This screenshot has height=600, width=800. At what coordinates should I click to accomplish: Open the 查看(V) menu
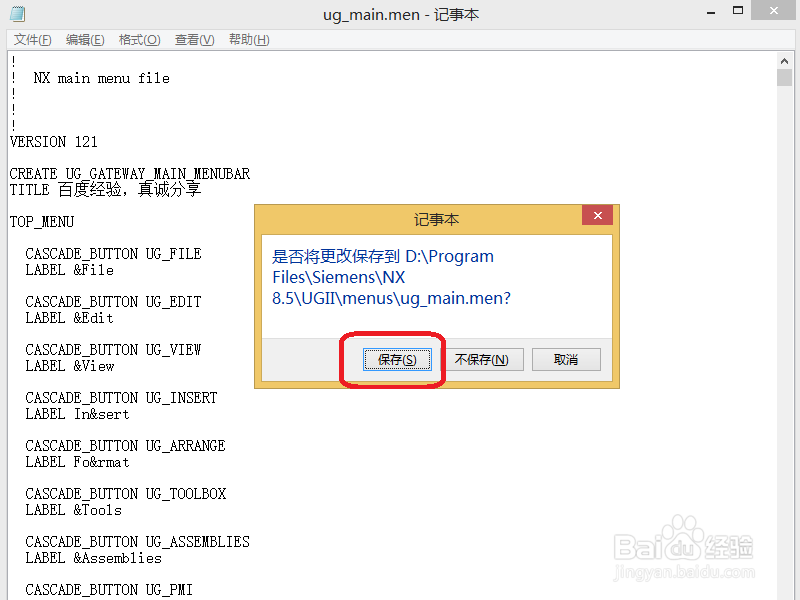point(194,40)
